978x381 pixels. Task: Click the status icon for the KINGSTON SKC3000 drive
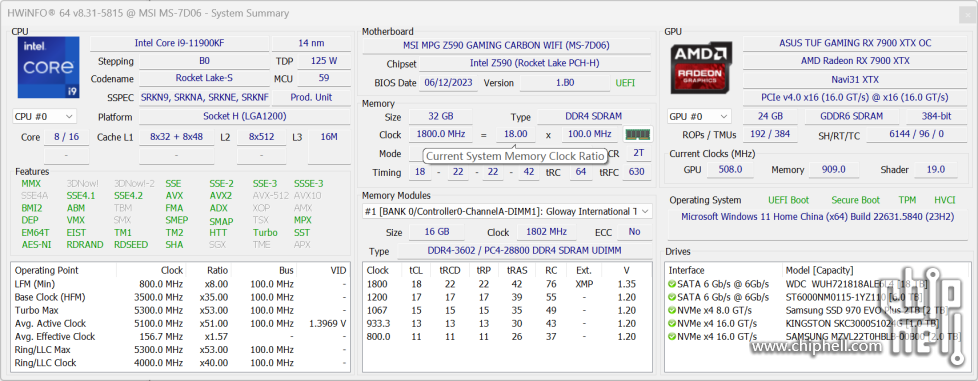click(671, 323)
